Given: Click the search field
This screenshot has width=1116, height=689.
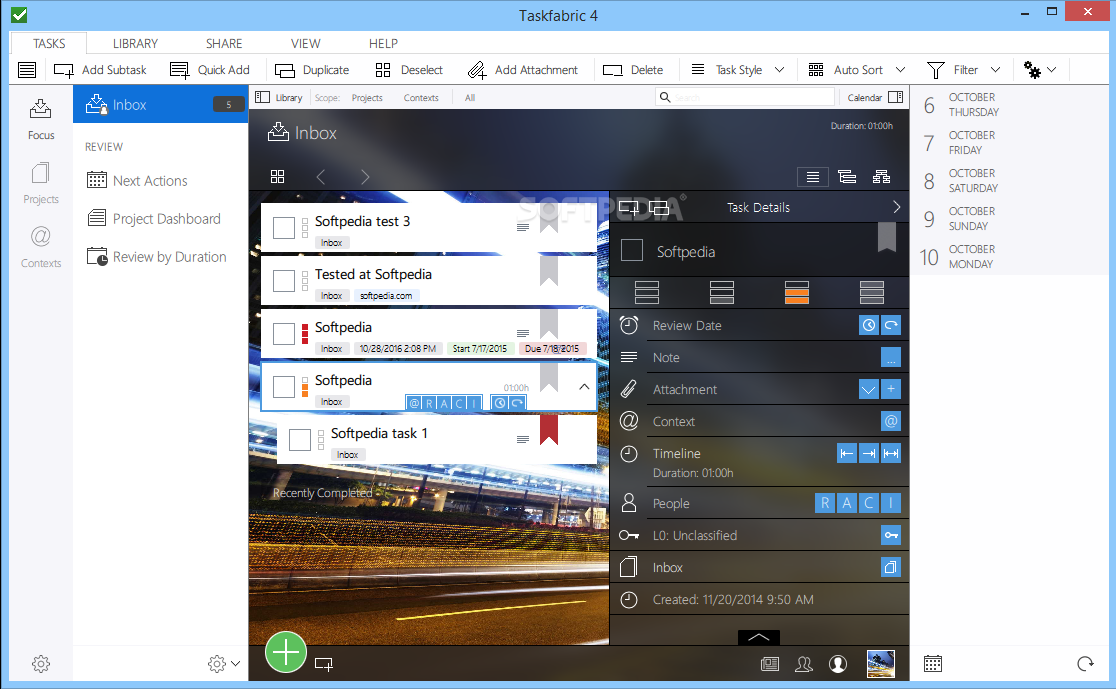Looking at the screenshot, I should pos(744,97).
